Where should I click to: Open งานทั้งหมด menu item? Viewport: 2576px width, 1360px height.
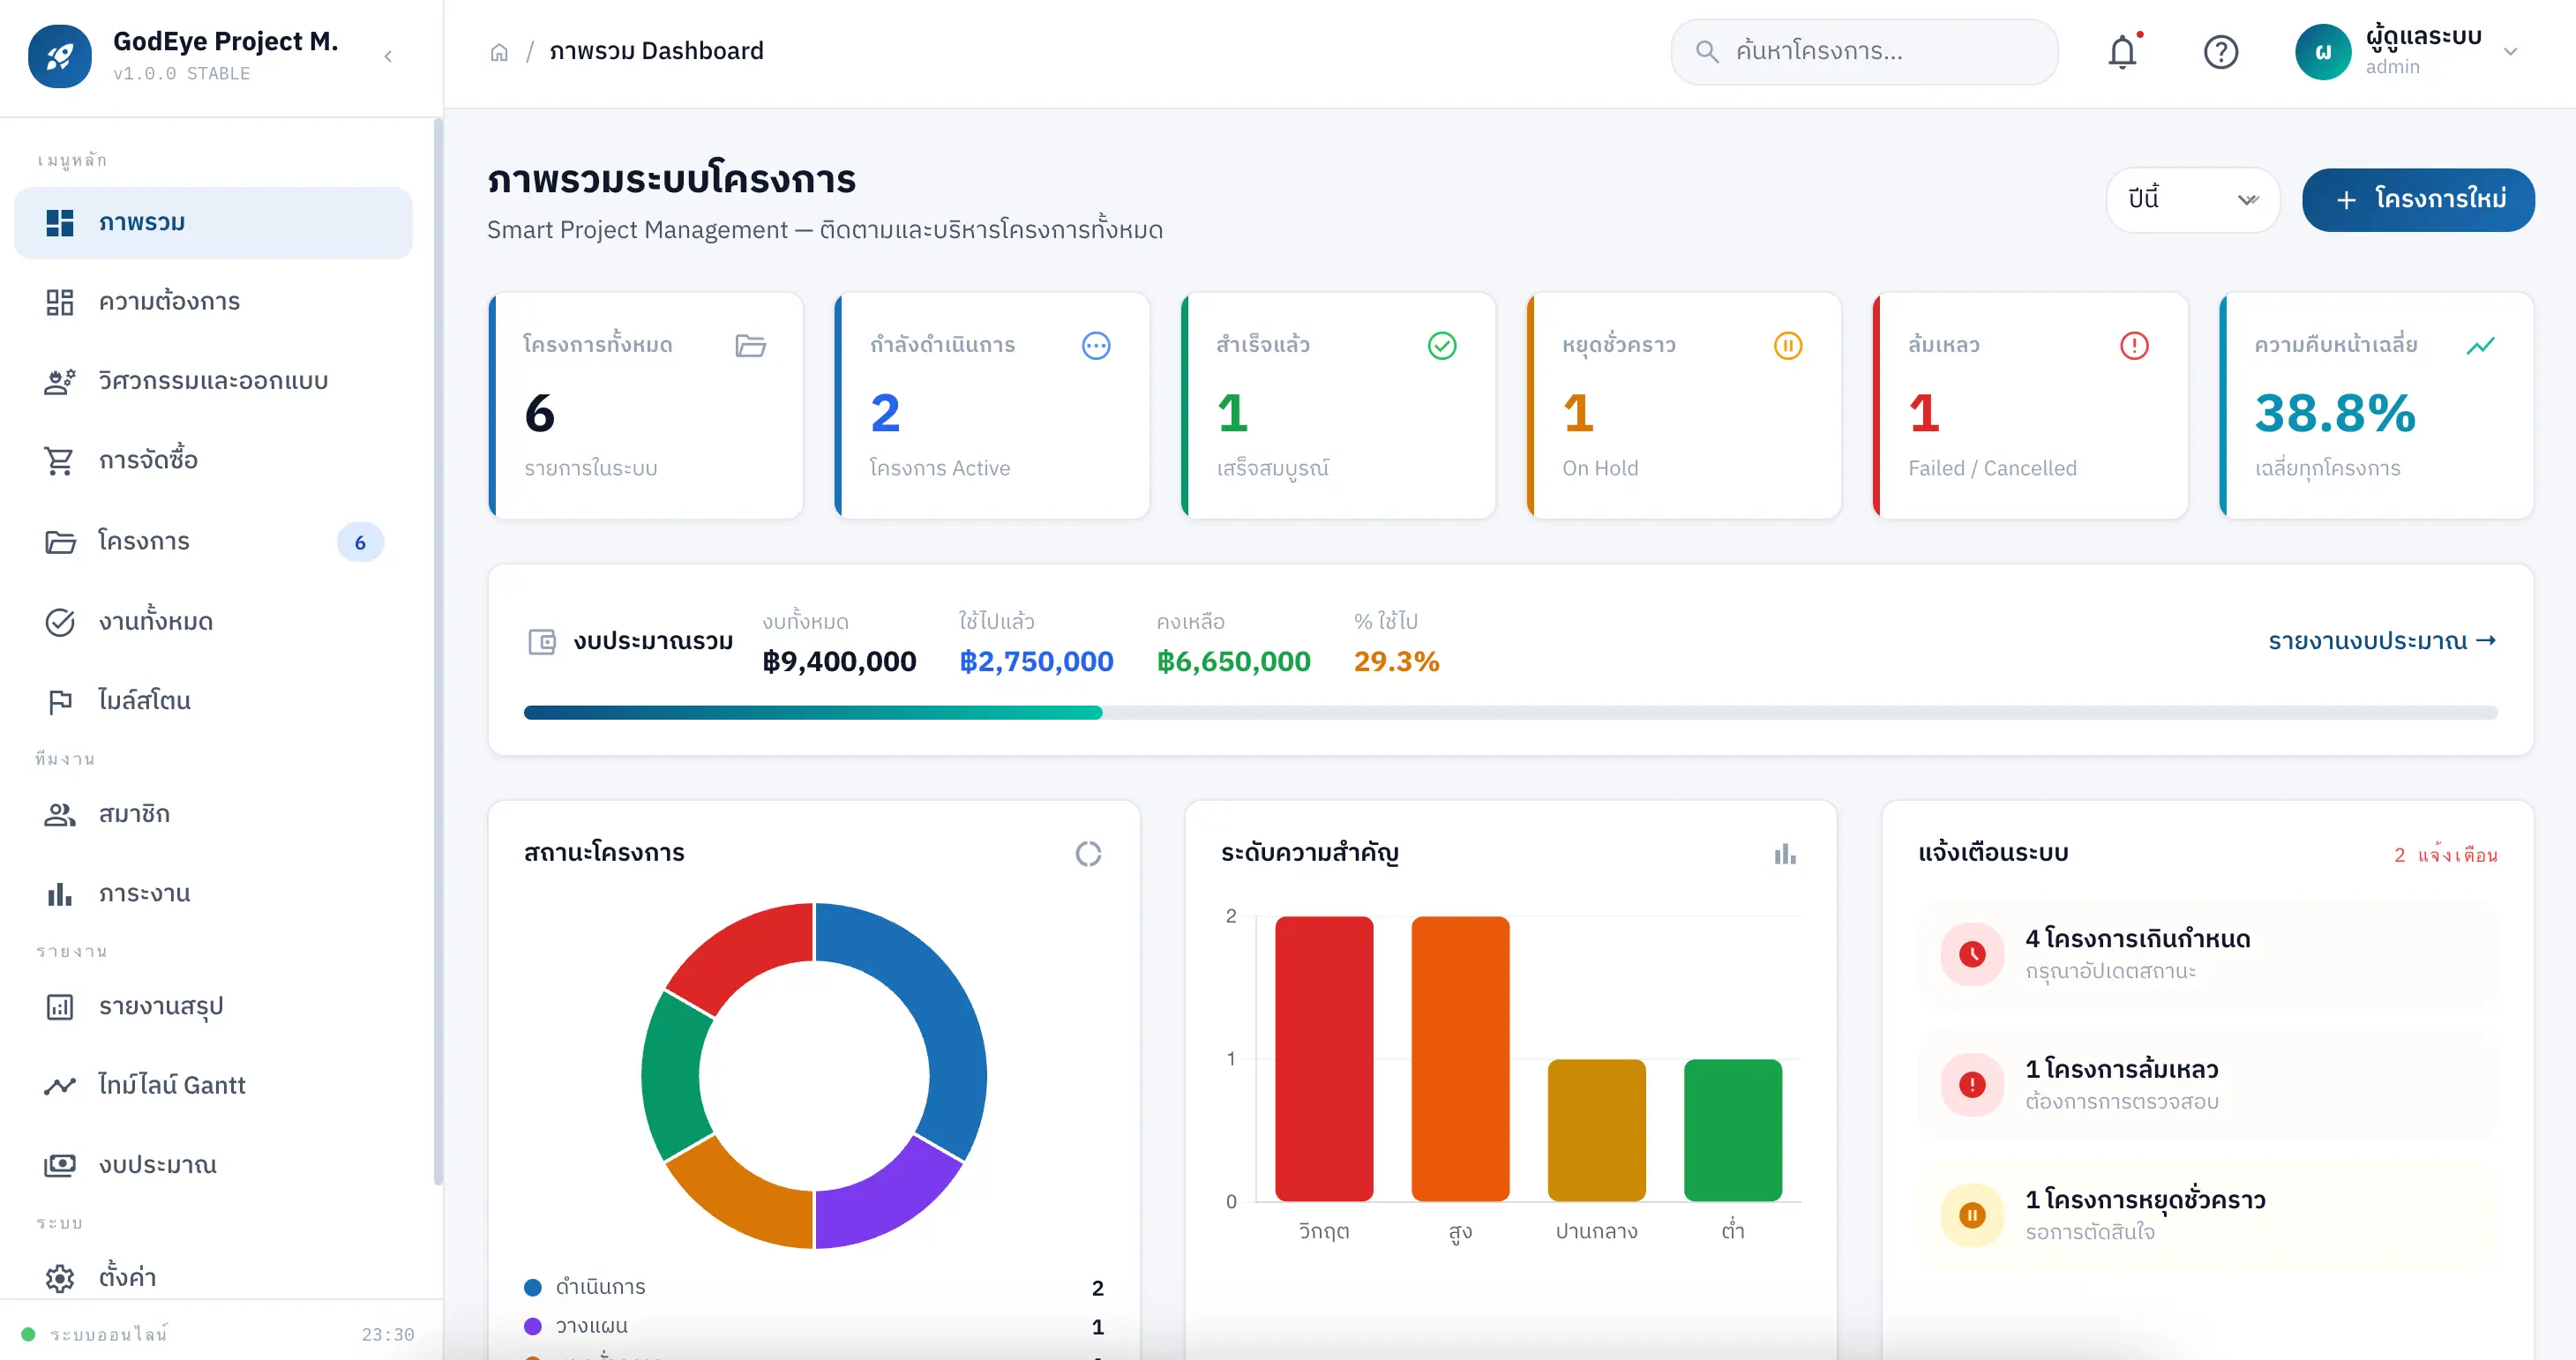[213, 621]
